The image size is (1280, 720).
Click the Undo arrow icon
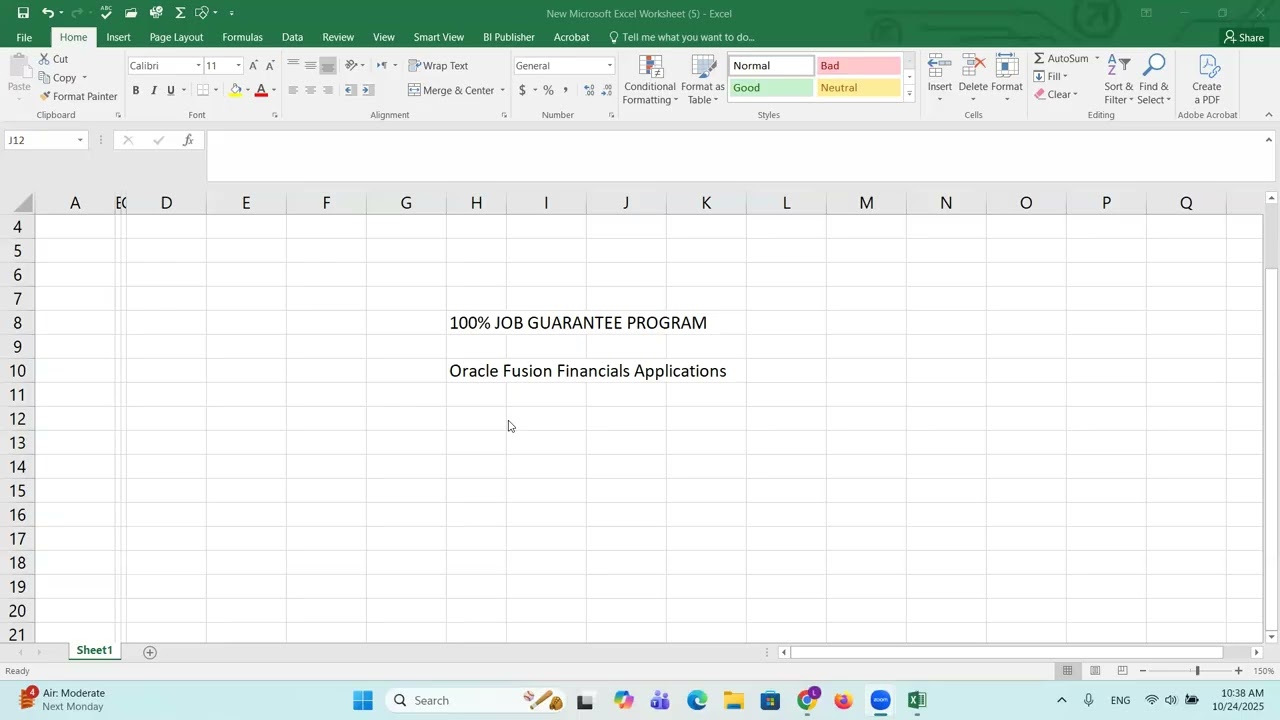47,13
